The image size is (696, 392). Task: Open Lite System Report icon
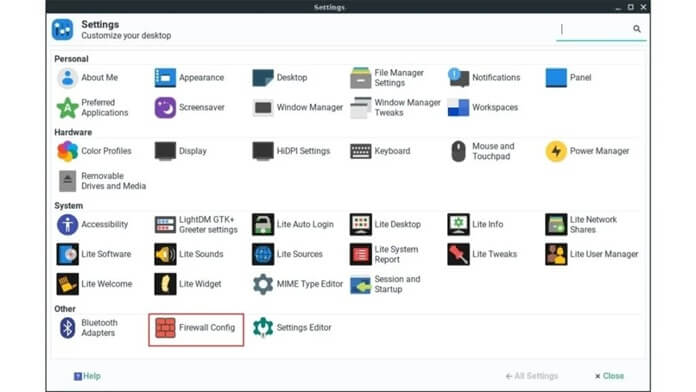(360, 254)
